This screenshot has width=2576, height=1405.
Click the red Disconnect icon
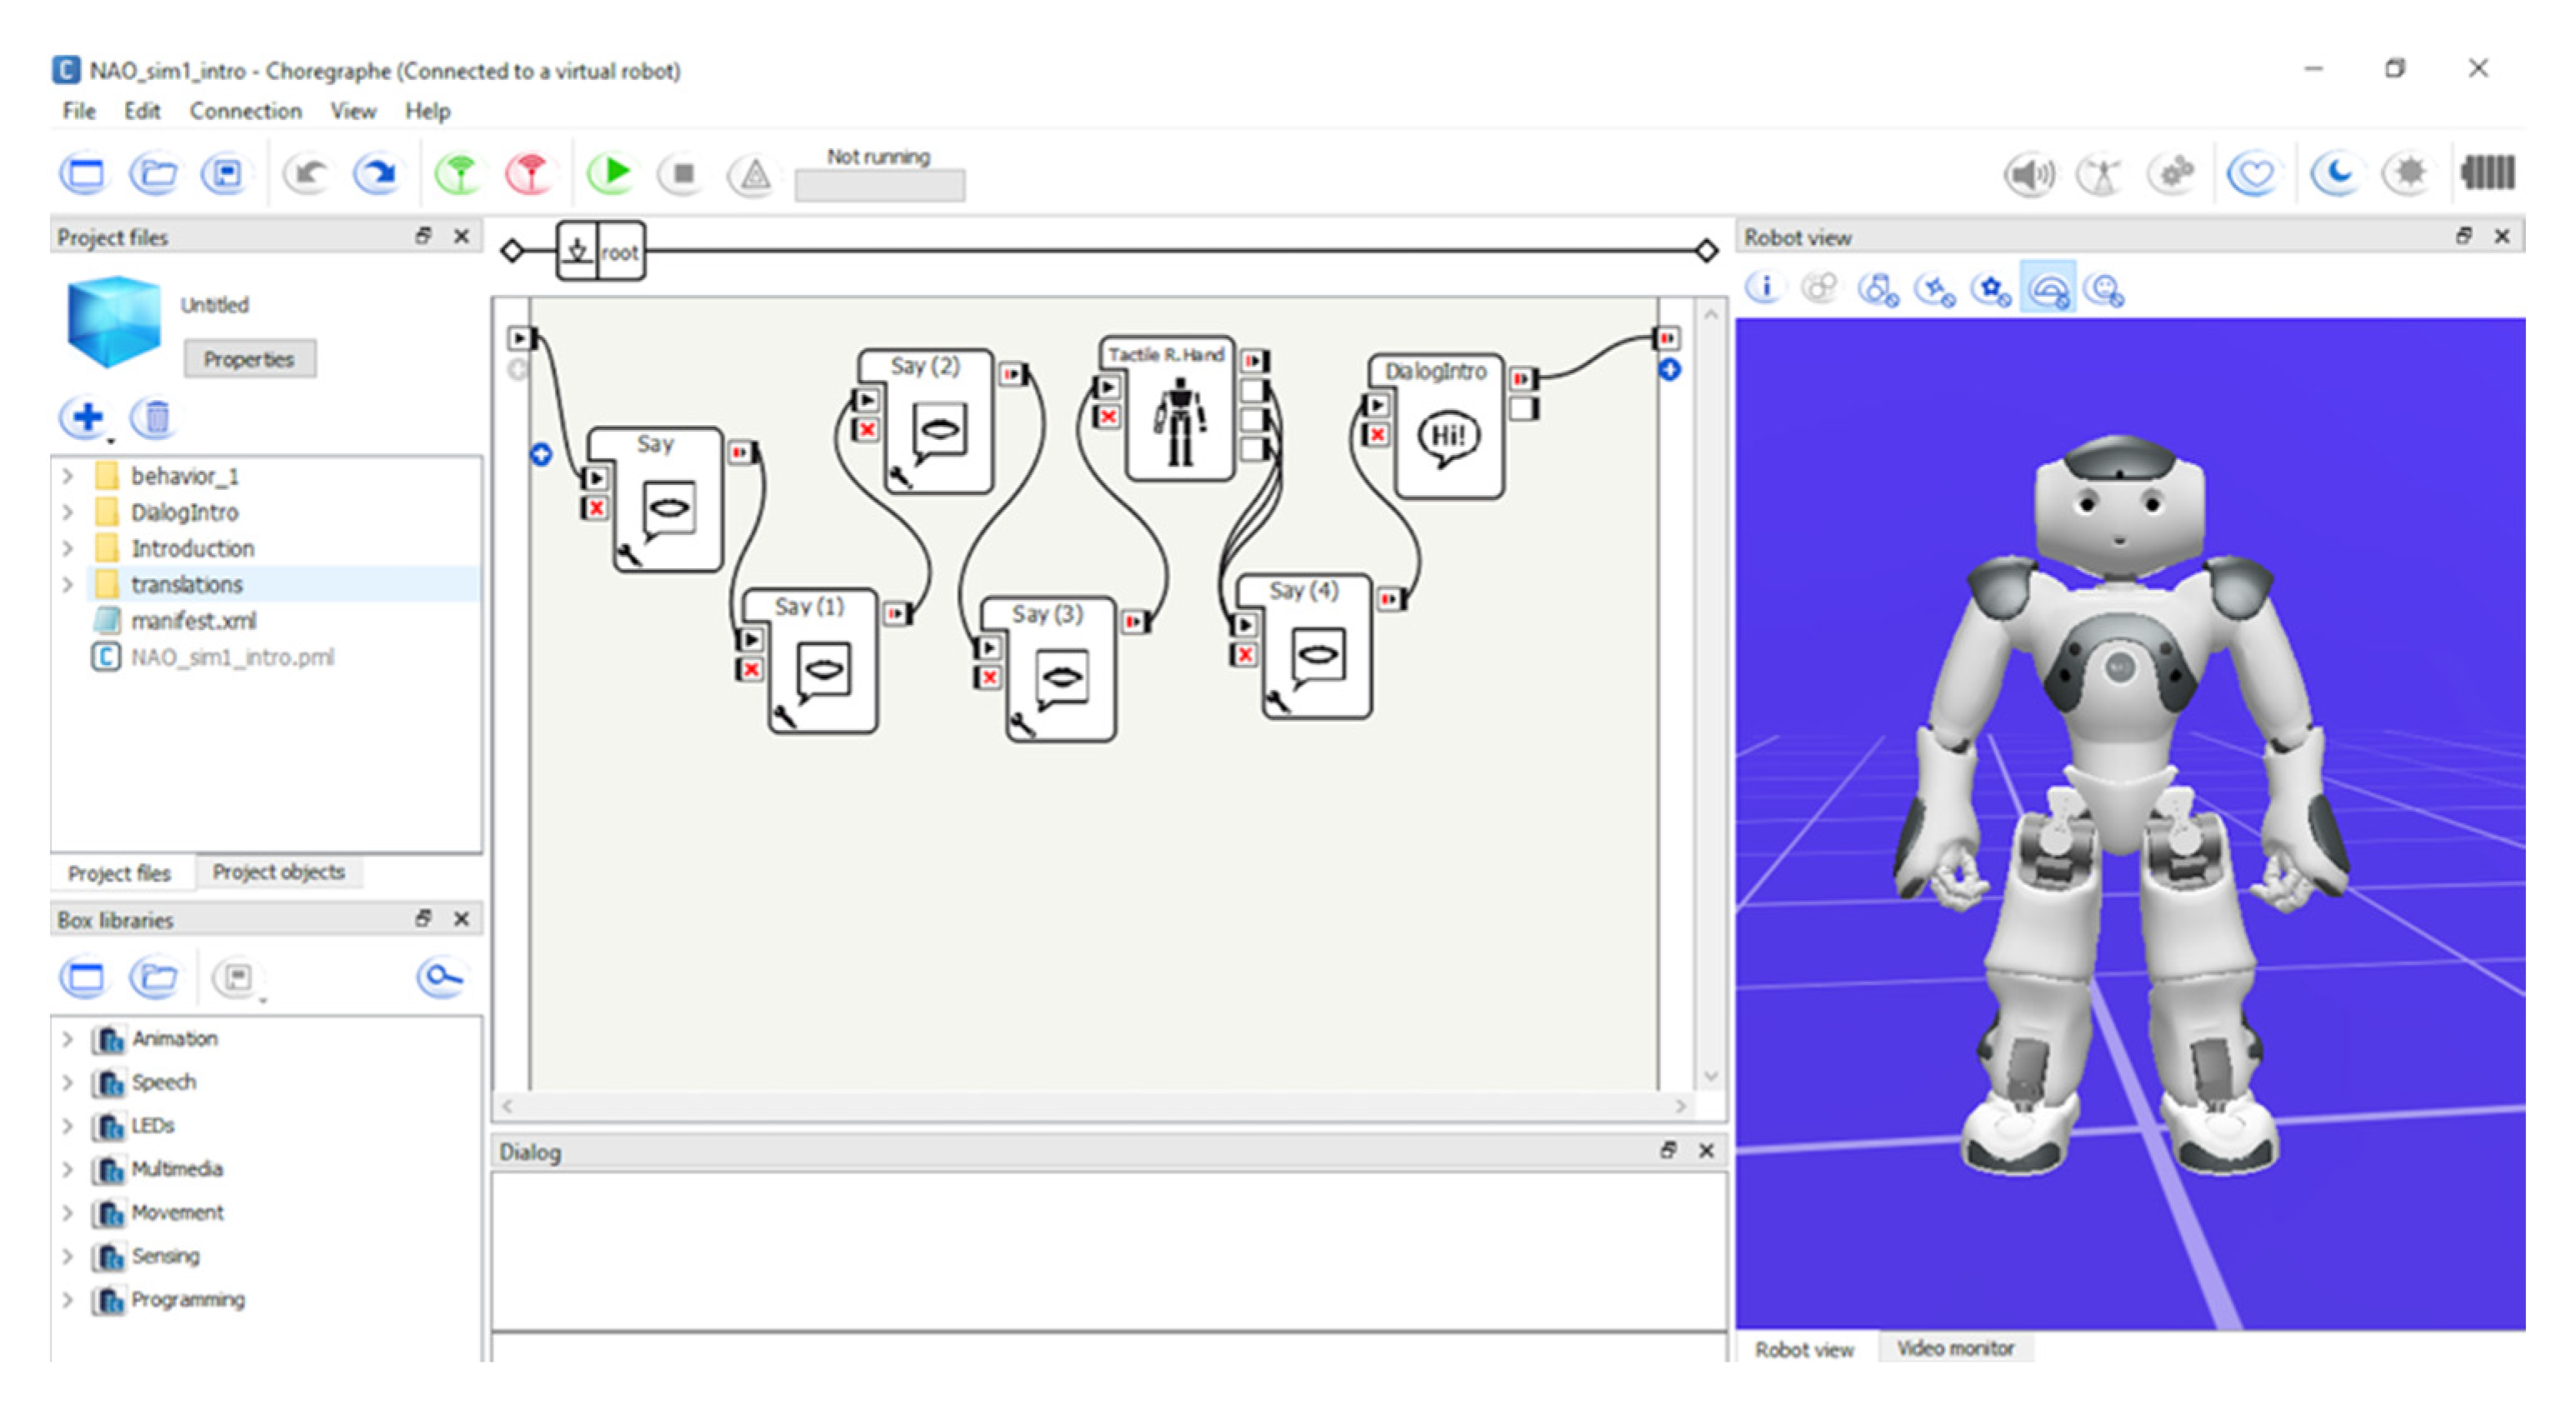(x=530, y=174)
